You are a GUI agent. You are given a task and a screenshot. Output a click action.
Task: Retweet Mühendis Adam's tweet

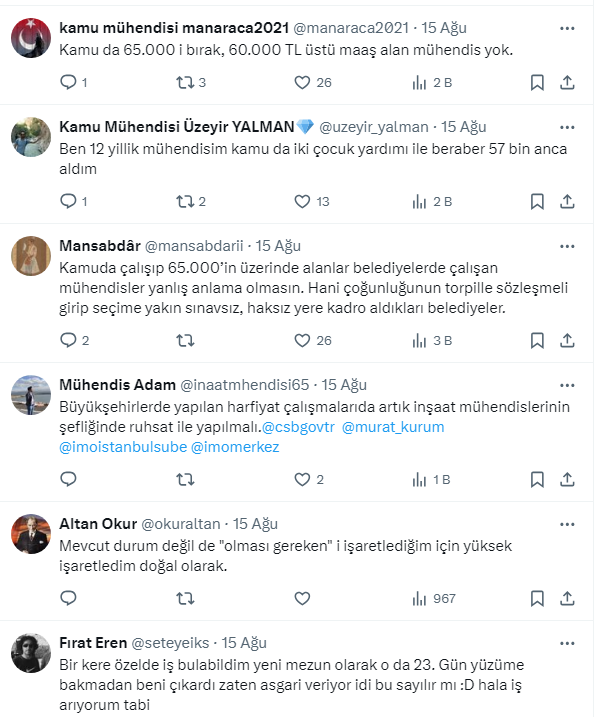(185, 479)
